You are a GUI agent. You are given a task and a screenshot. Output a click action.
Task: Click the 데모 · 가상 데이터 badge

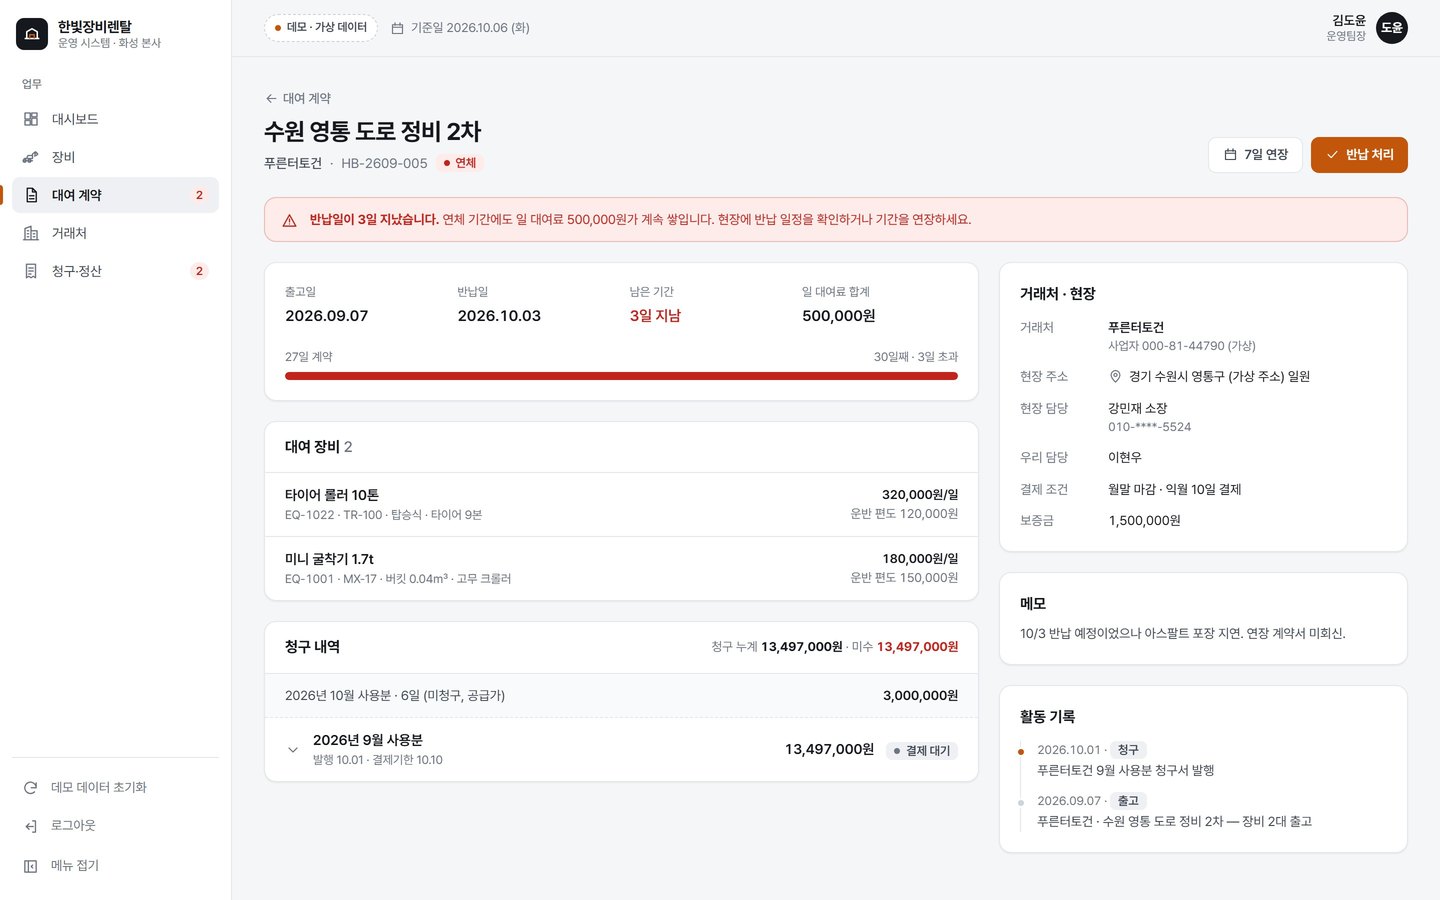[321, 28]
